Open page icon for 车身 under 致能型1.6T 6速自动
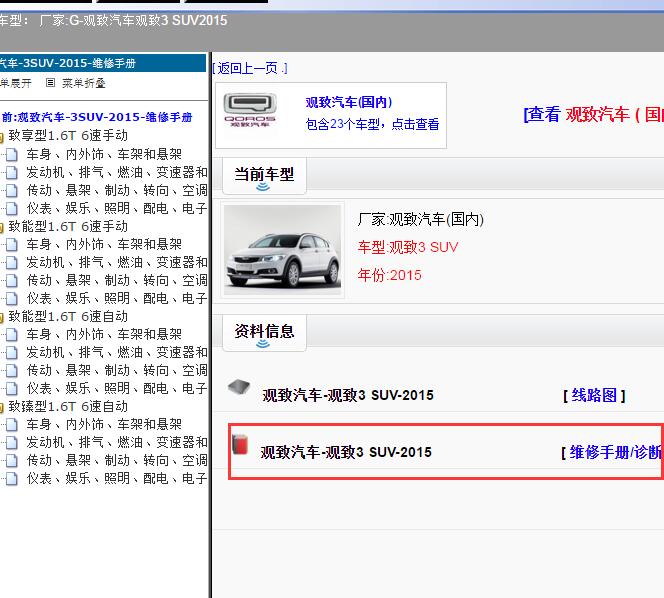664x598 pixels. (12, 335)
